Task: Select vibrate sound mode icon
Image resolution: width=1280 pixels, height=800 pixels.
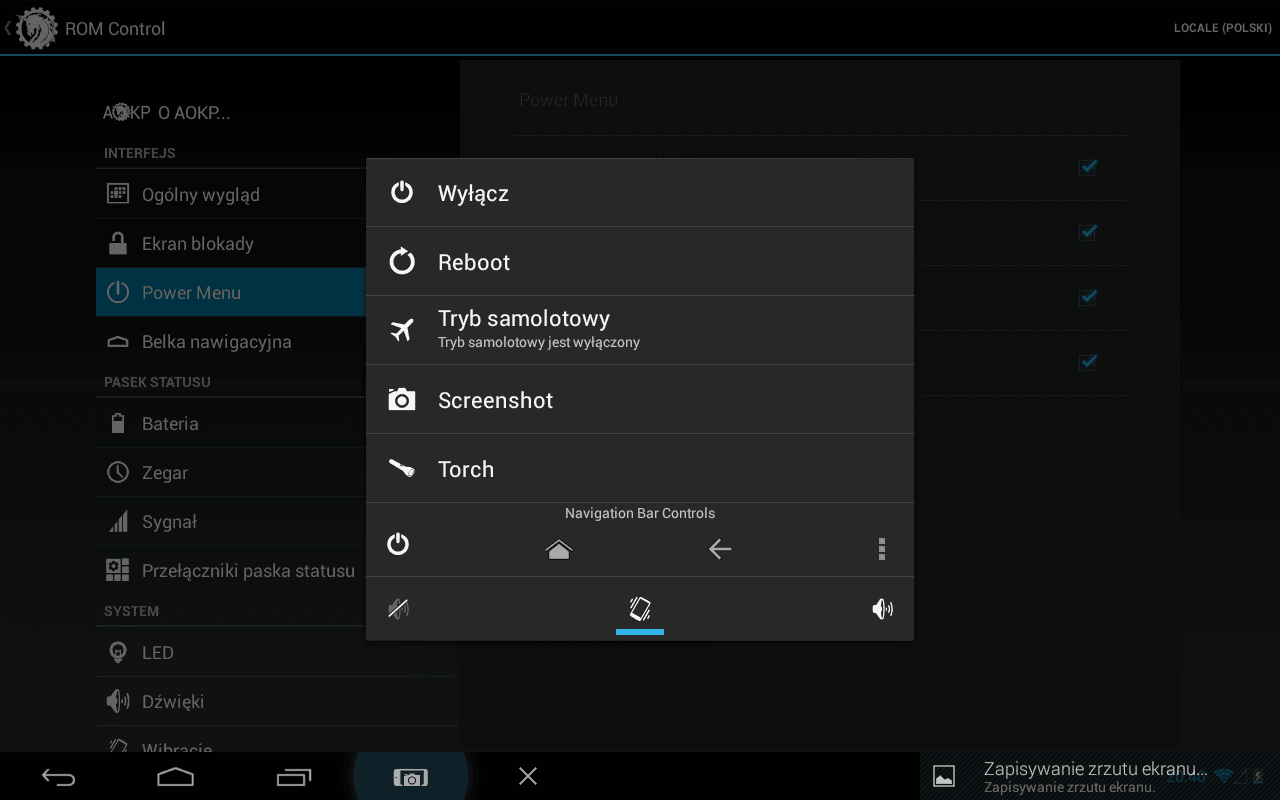Action: (640, 608)
